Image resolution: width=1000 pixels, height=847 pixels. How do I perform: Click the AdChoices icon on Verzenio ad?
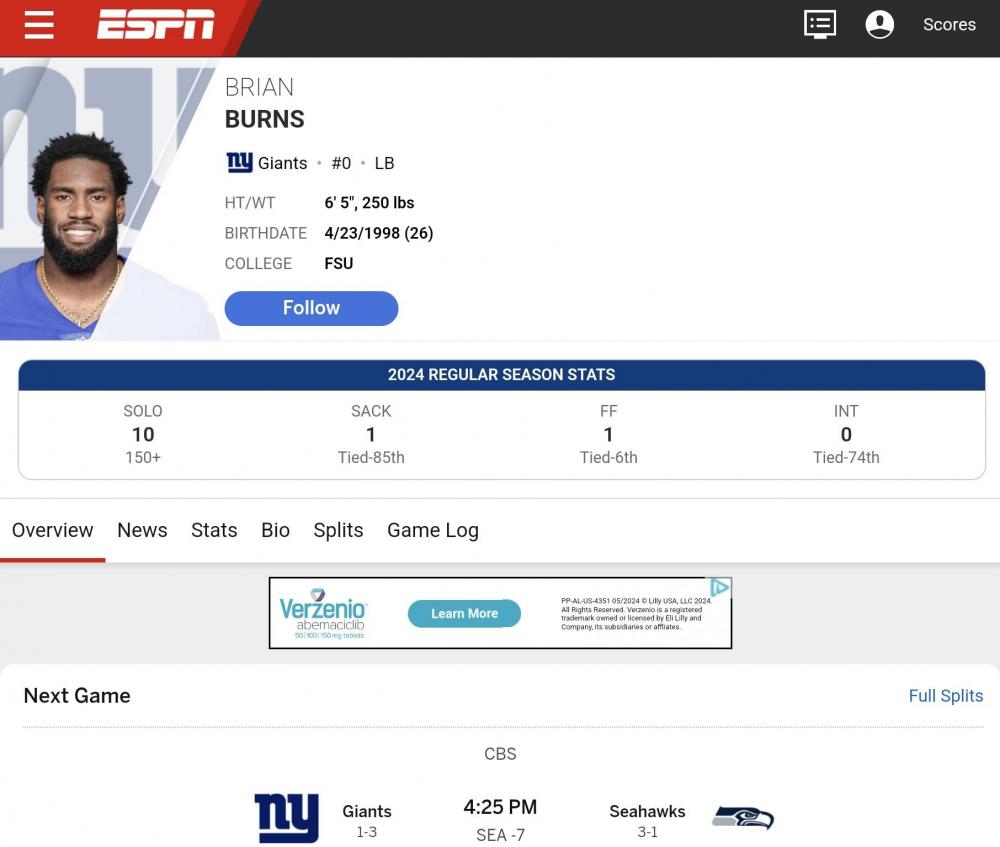click(x=720, y=588)
